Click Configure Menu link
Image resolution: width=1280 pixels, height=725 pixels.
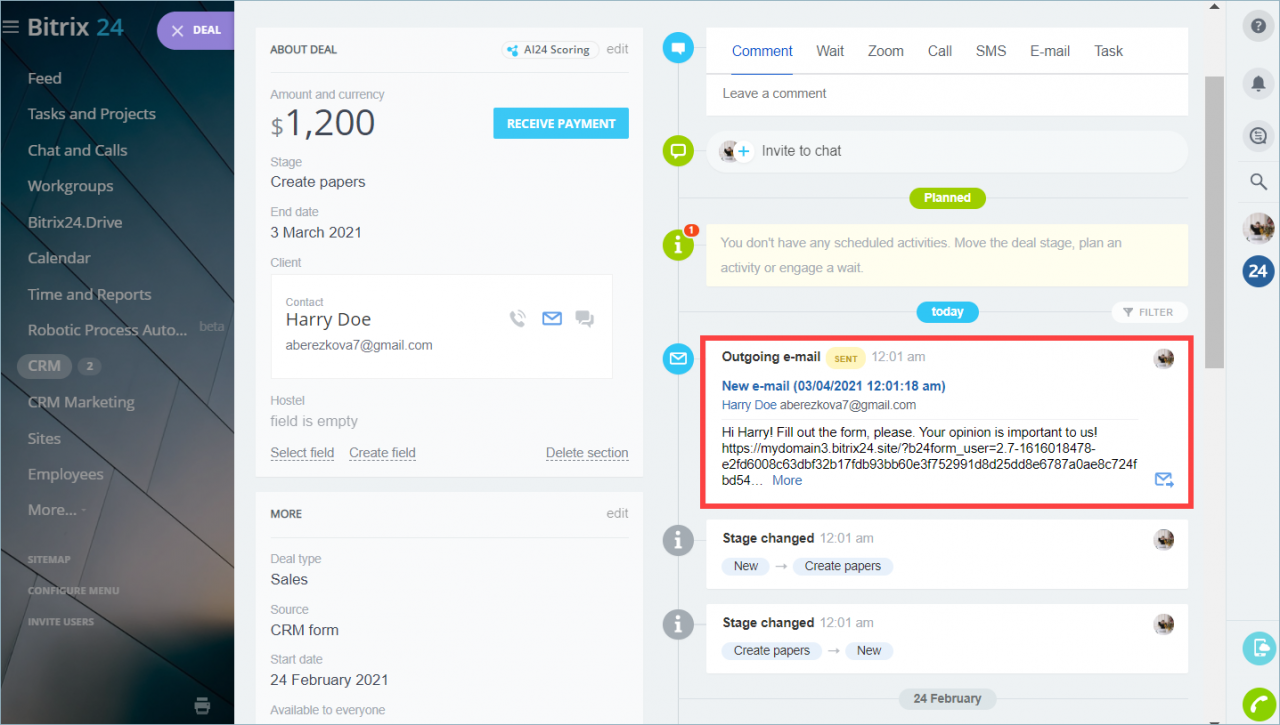[73, 591]
